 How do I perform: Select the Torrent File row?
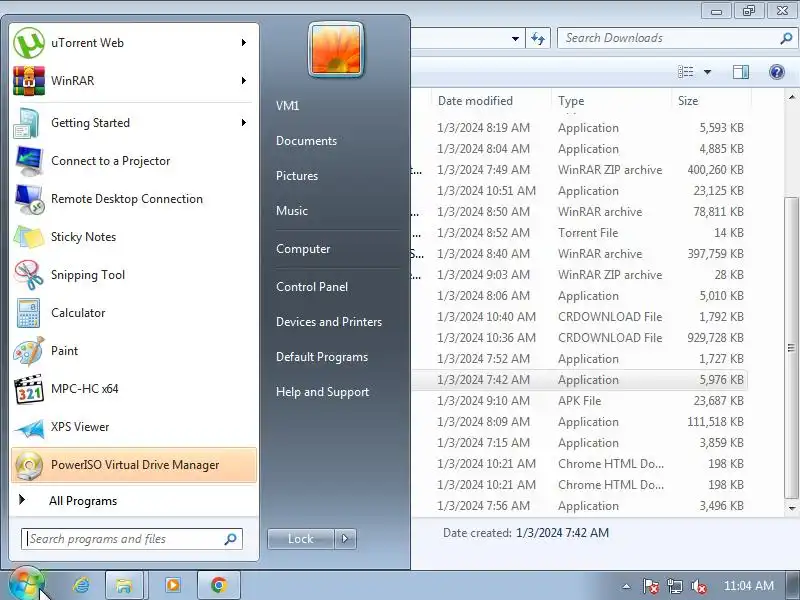point(580,233)
